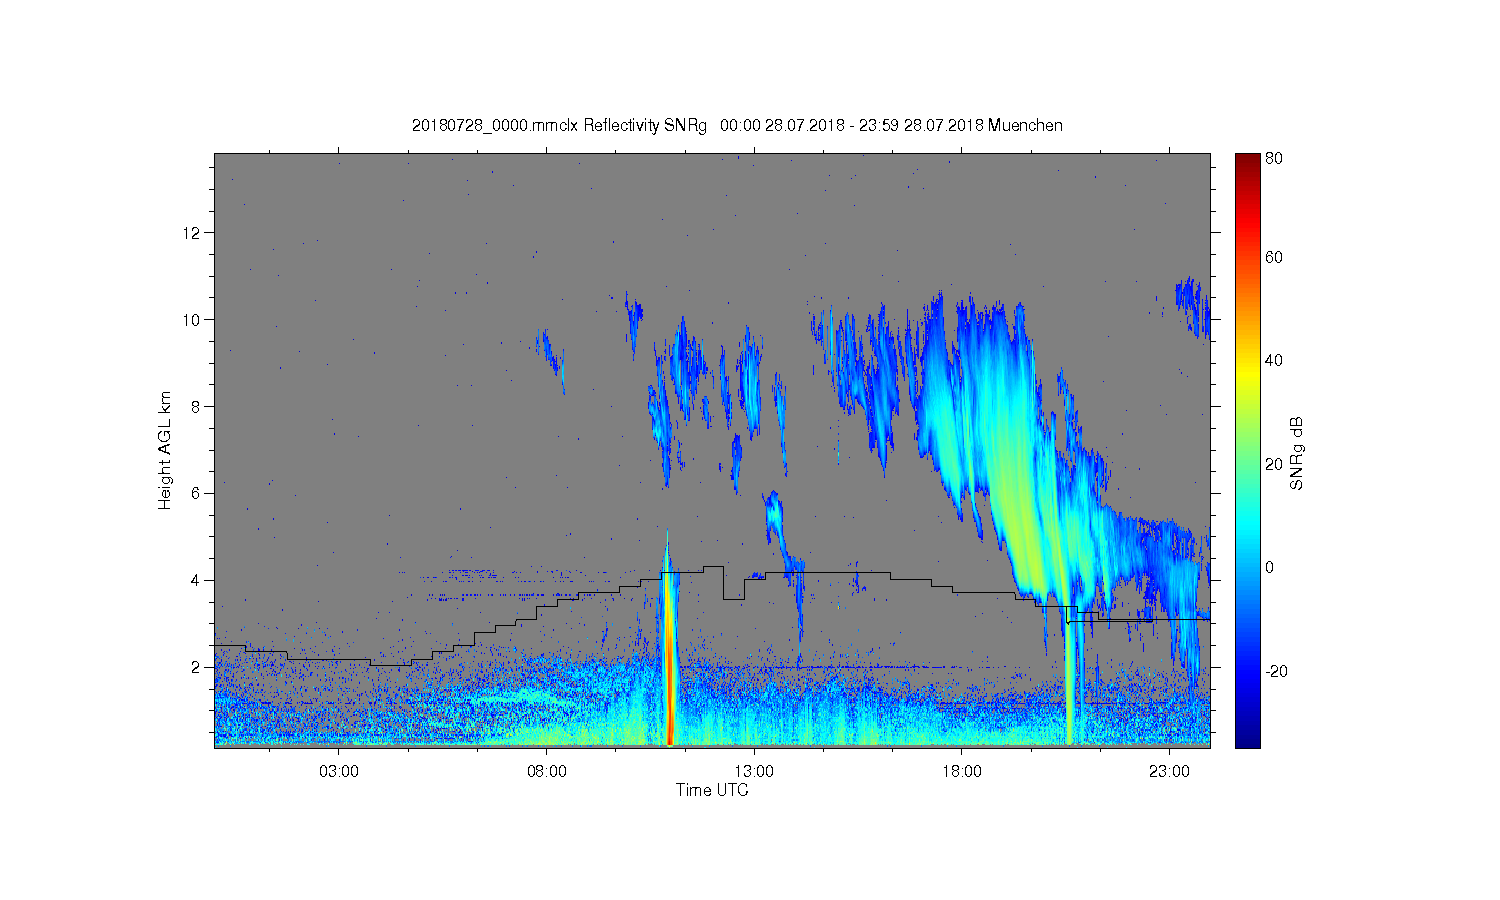The image size is (1500, 900).
Task: Click the dark blue bottom of the colorbar
Action: click(1247, 735)
